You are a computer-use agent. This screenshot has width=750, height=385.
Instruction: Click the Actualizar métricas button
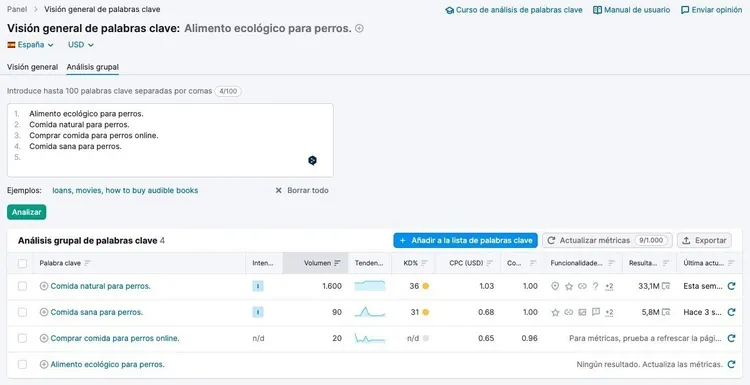click(607, 241)
